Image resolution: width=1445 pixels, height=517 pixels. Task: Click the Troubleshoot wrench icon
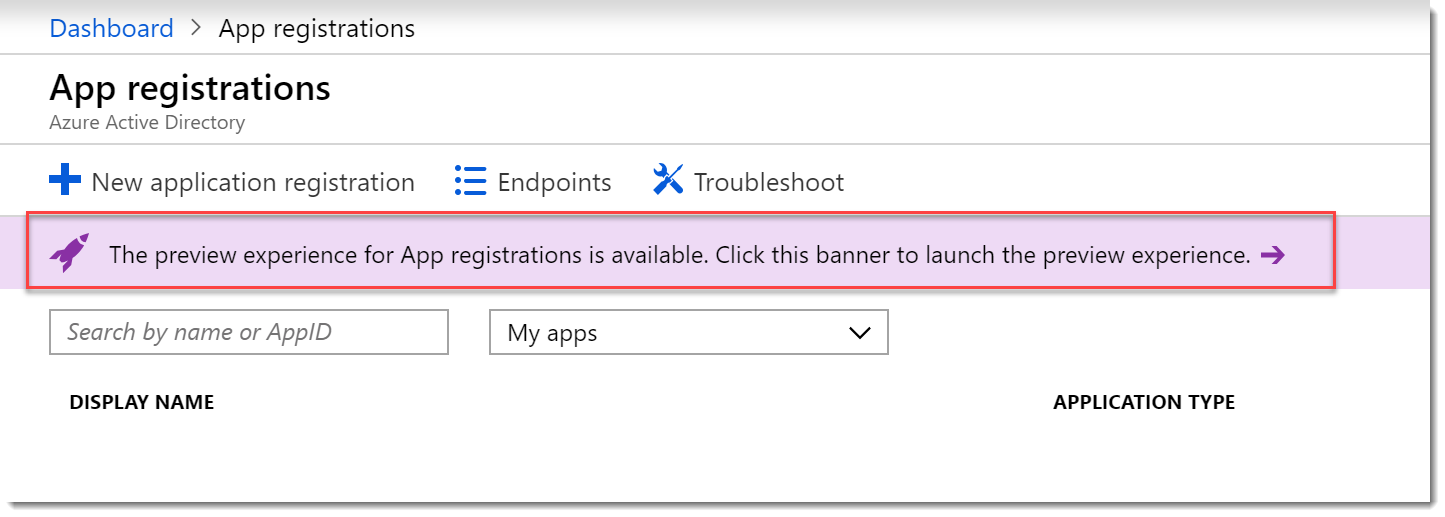(x=667, y=181)
